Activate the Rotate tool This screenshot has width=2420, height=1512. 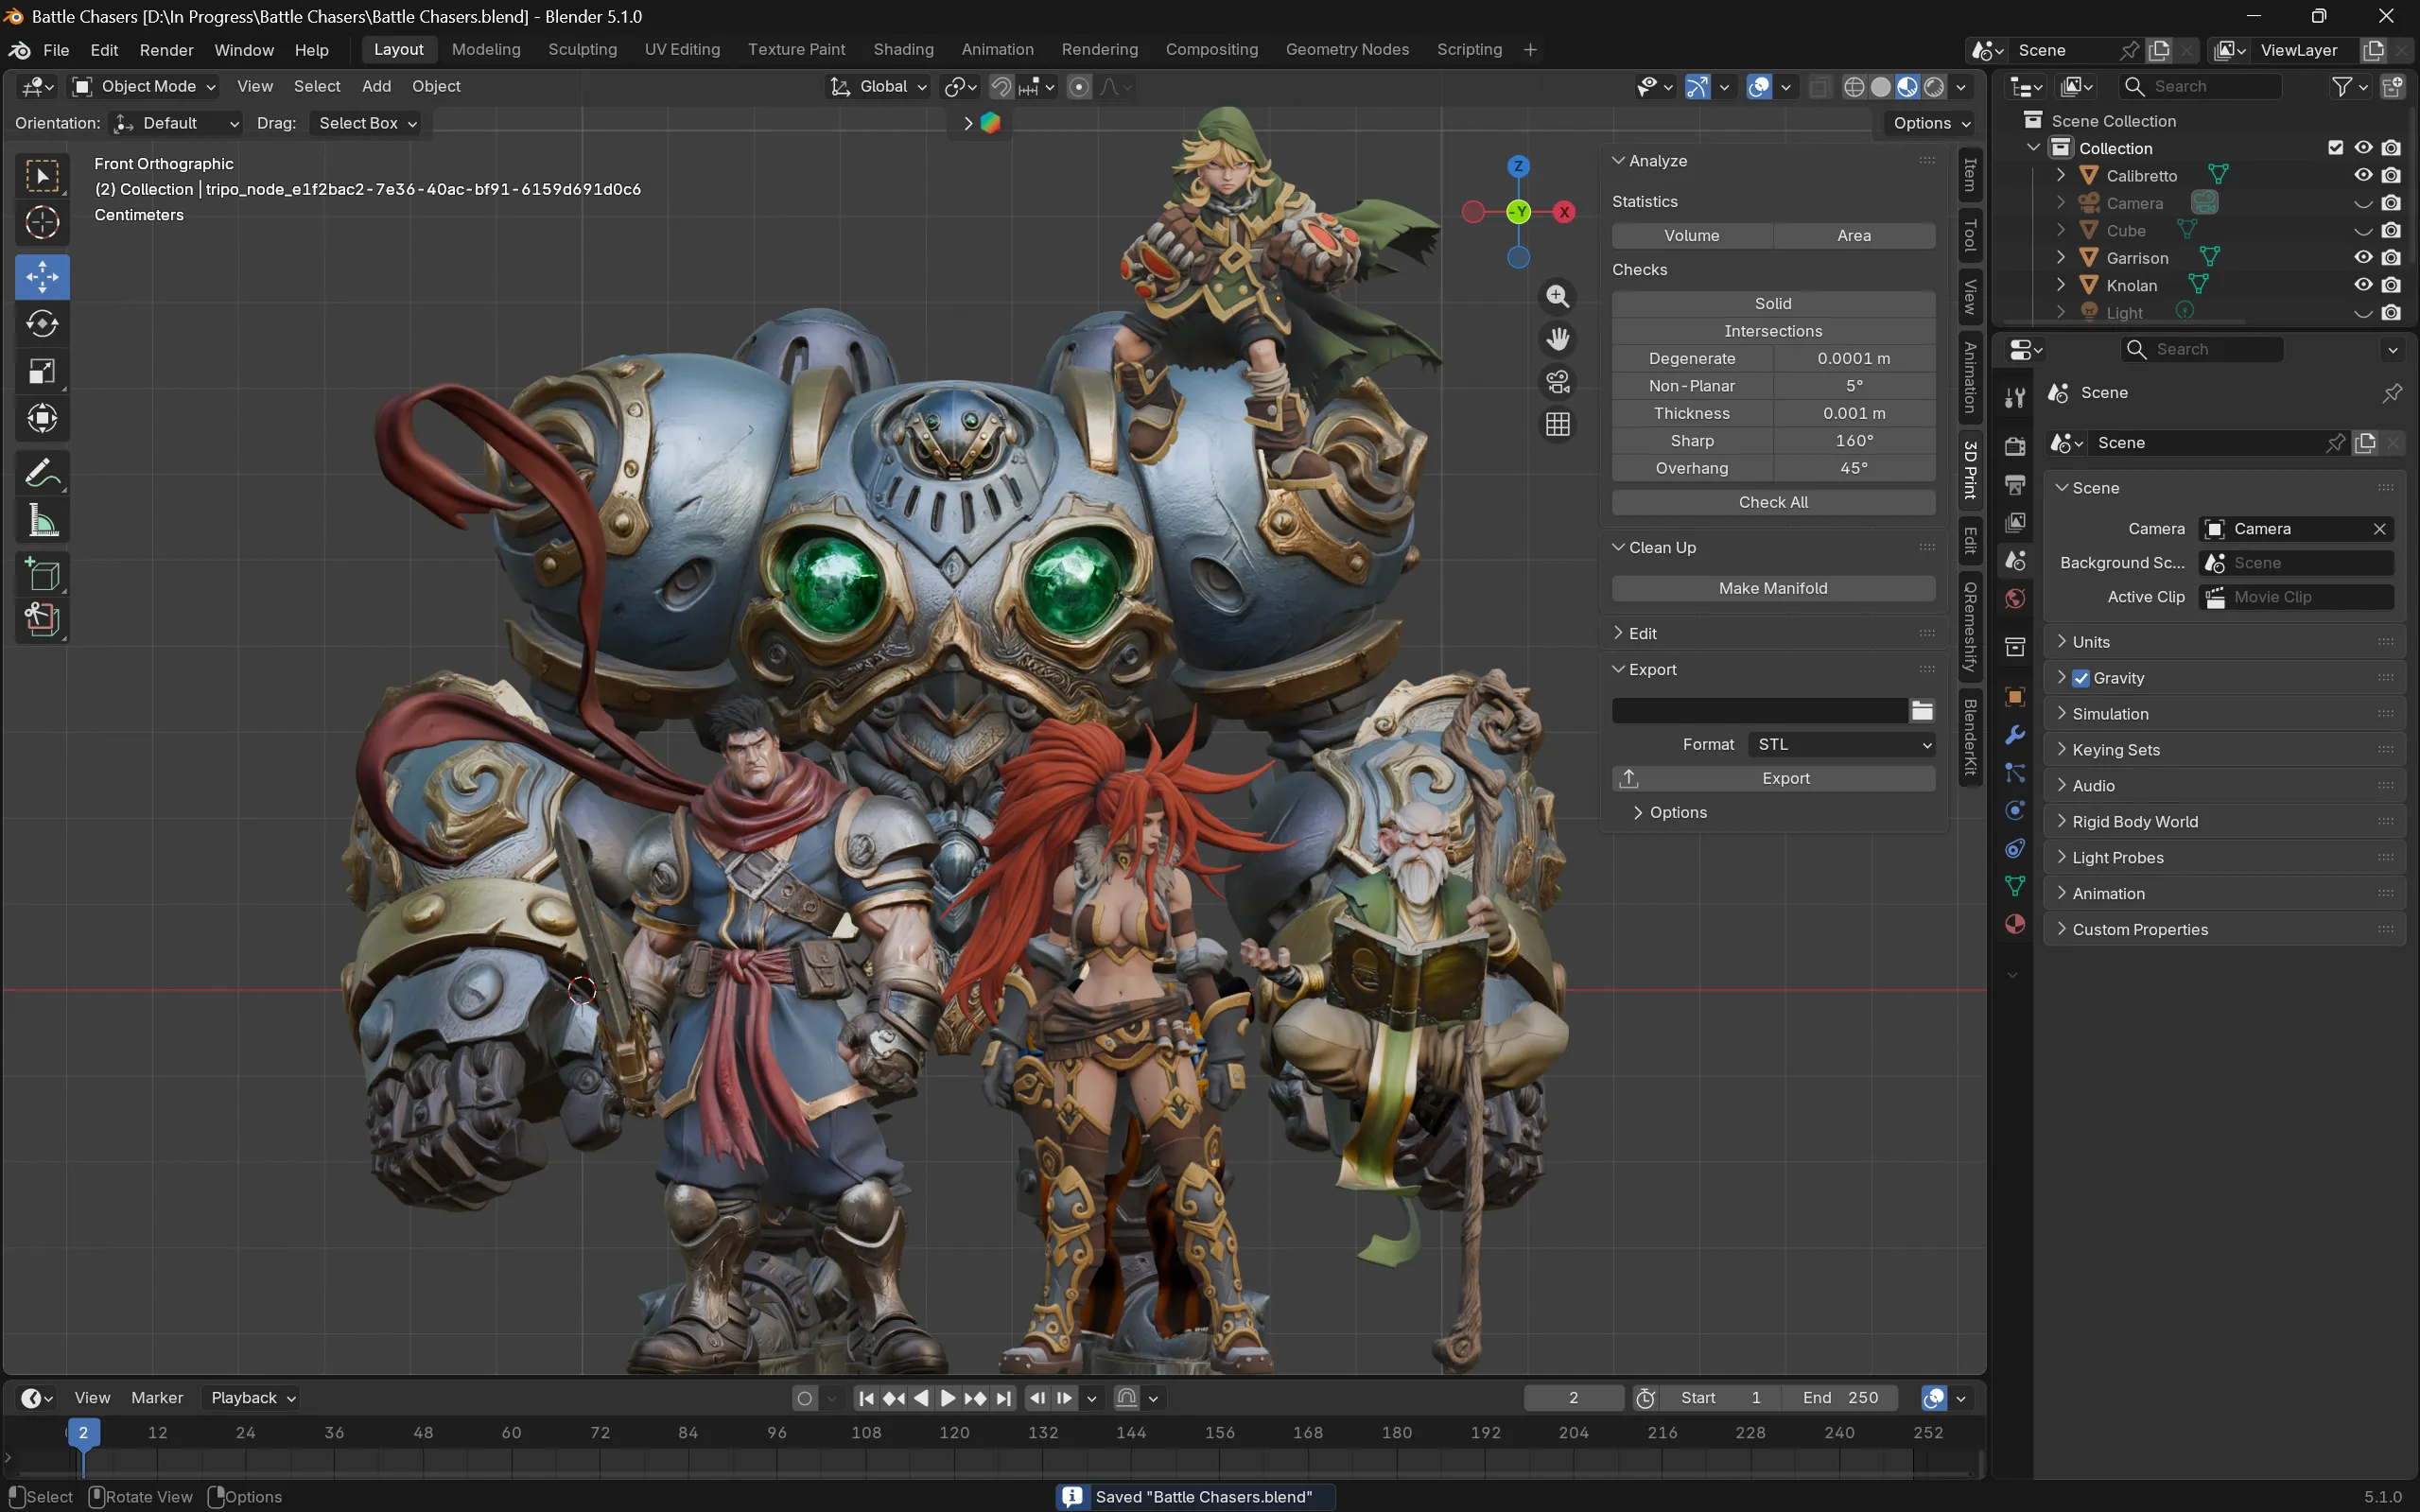pyautogui.click(x=42, y=324)
